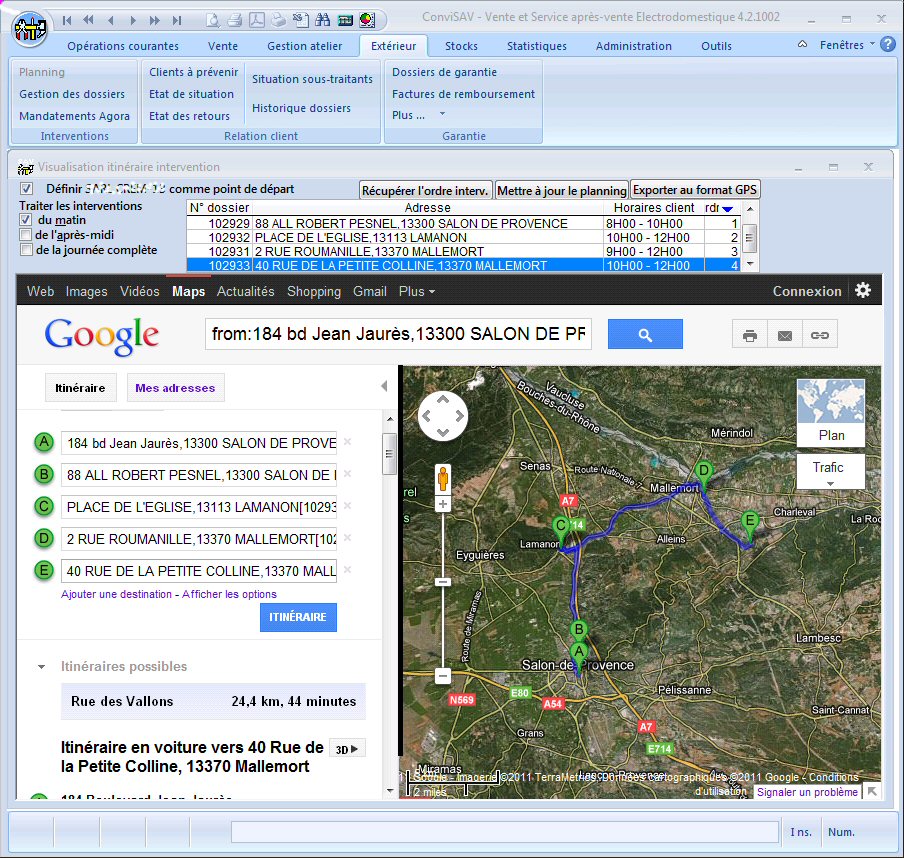
Task: Click the map pan control wheel
Action: 443,416
